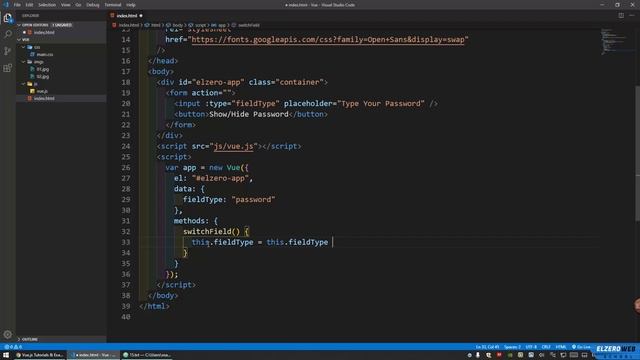
Task: Open the Explorer view in the activity bar
Action: click(8, 18)
